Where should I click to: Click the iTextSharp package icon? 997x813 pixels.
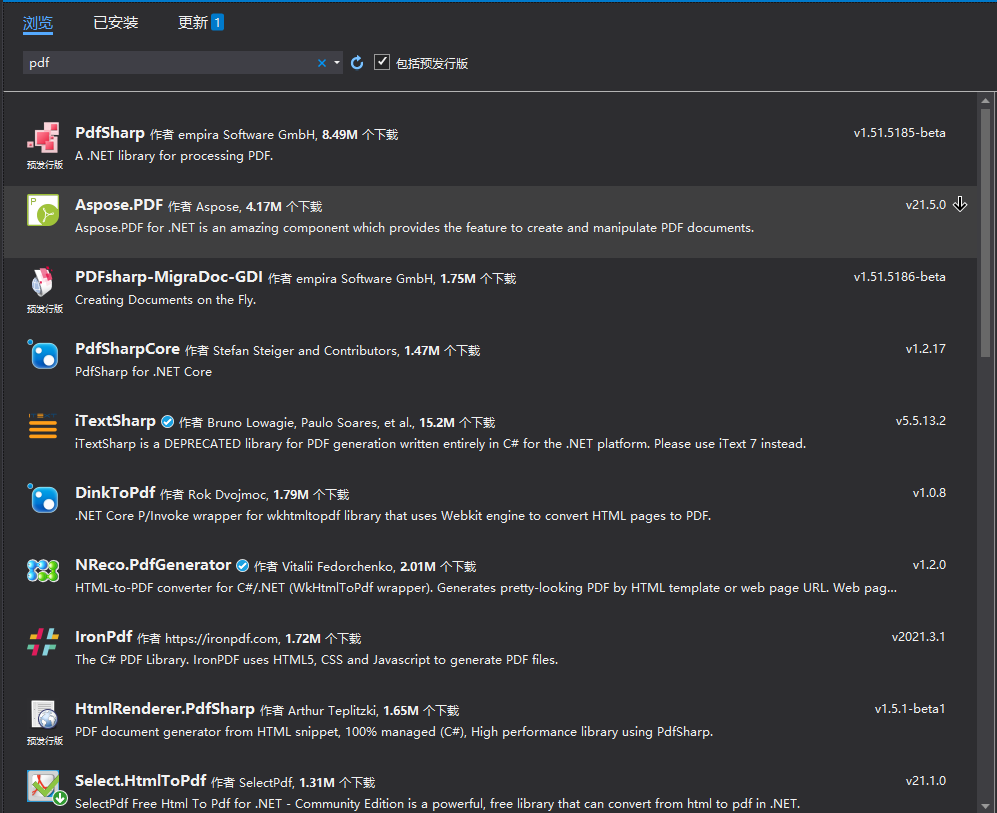44,428
